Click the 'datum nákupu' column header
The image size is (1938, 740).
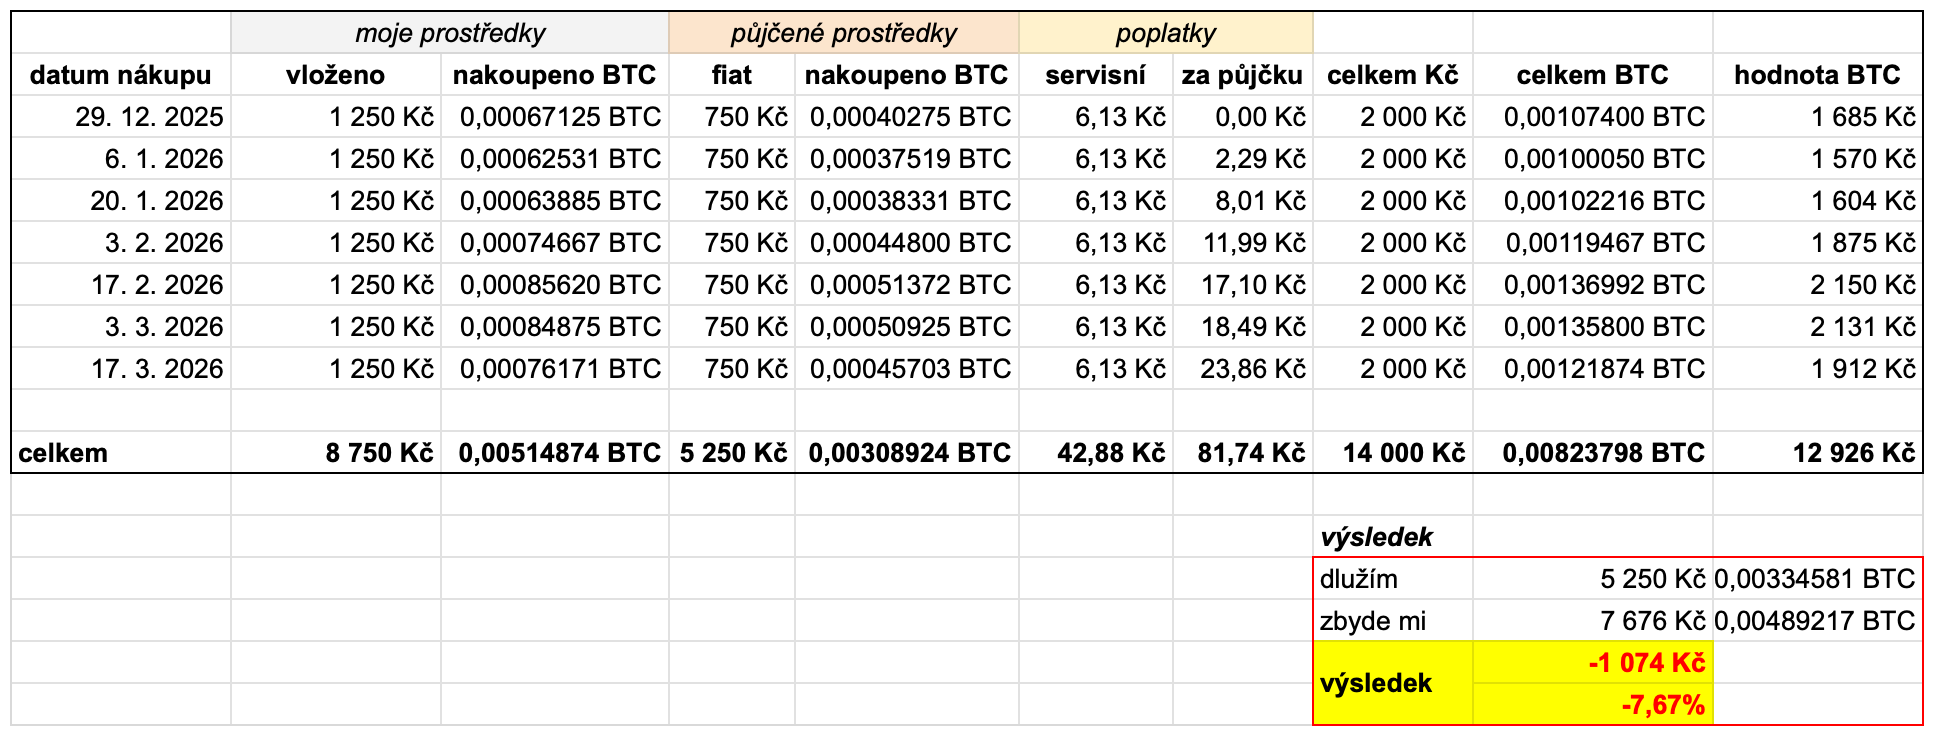121,75
